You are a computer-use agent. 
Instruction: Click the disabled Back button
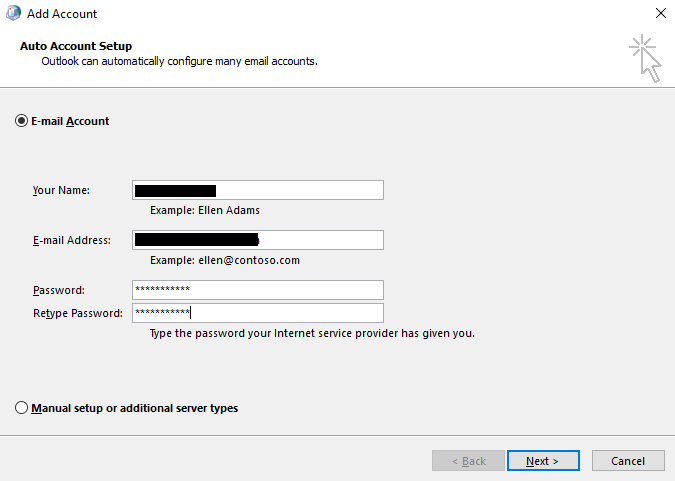click(x=468, y=461)
